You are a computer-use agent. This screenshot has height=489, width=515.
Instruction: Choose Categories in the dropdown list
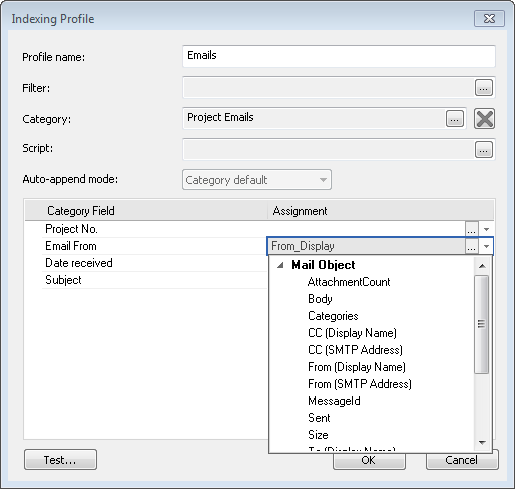[x=333, y=316]
